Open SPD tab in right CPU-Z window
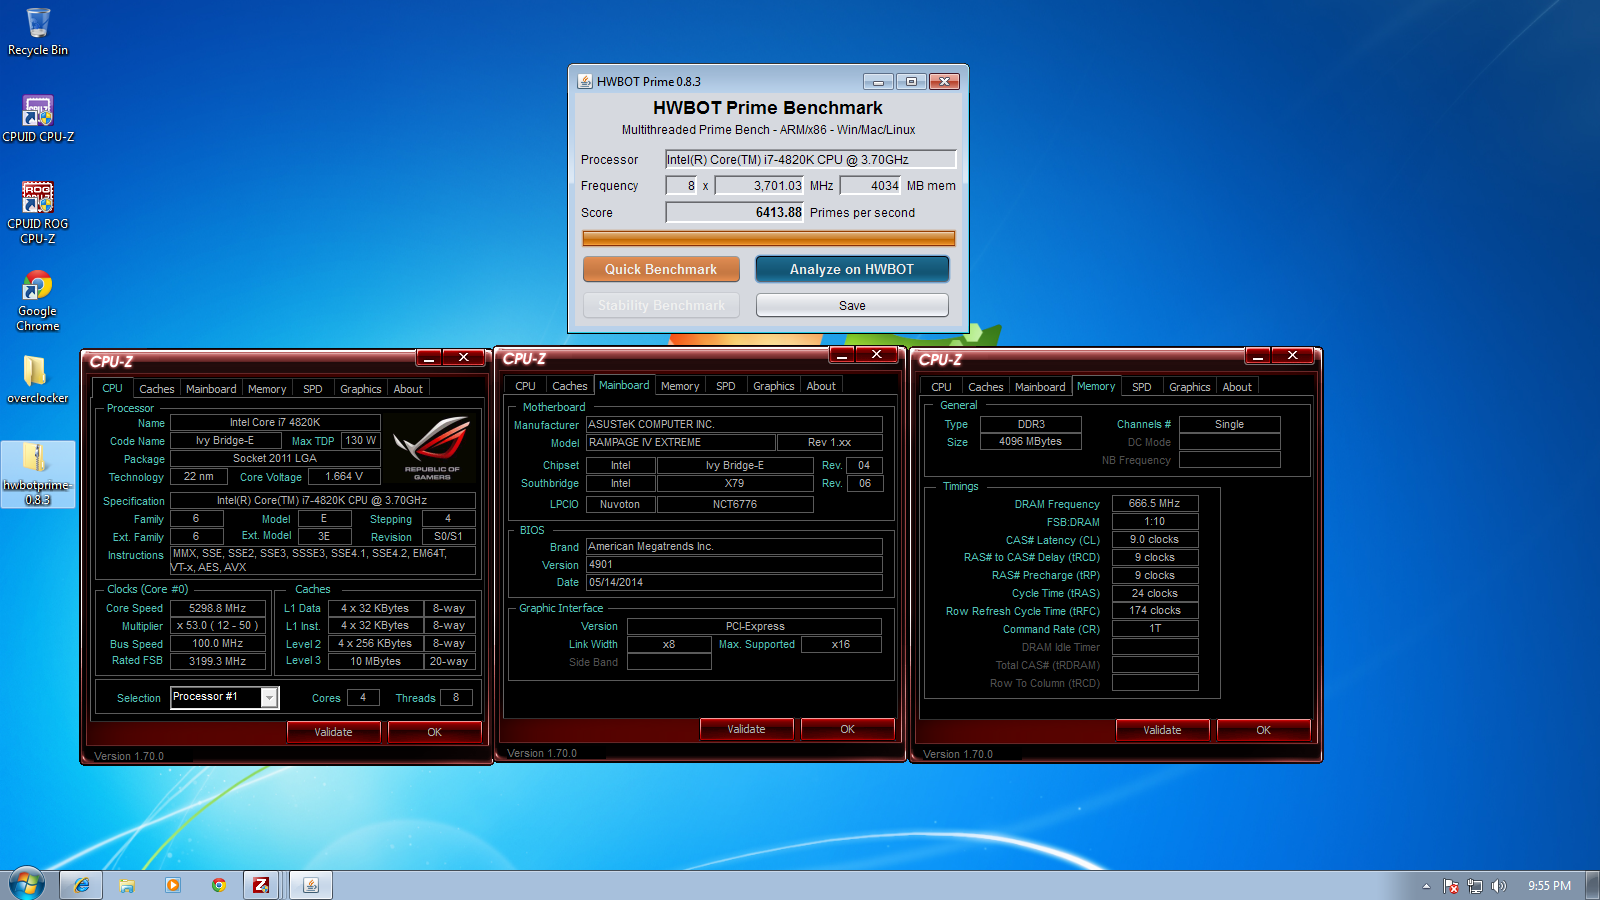Image resolution: width=1600 pixels, height=900 pixels. (1142, 387)
